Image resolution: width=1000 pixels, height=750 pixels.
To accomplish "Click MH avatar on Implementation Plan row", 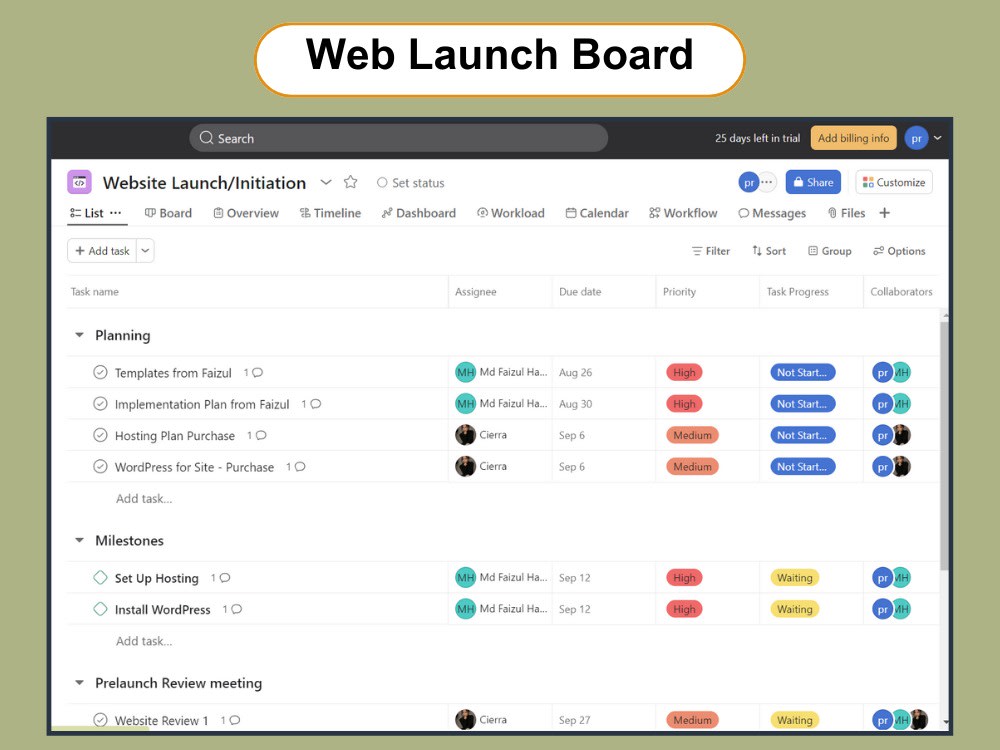I will pyautogui.click(x=466, y=404).
